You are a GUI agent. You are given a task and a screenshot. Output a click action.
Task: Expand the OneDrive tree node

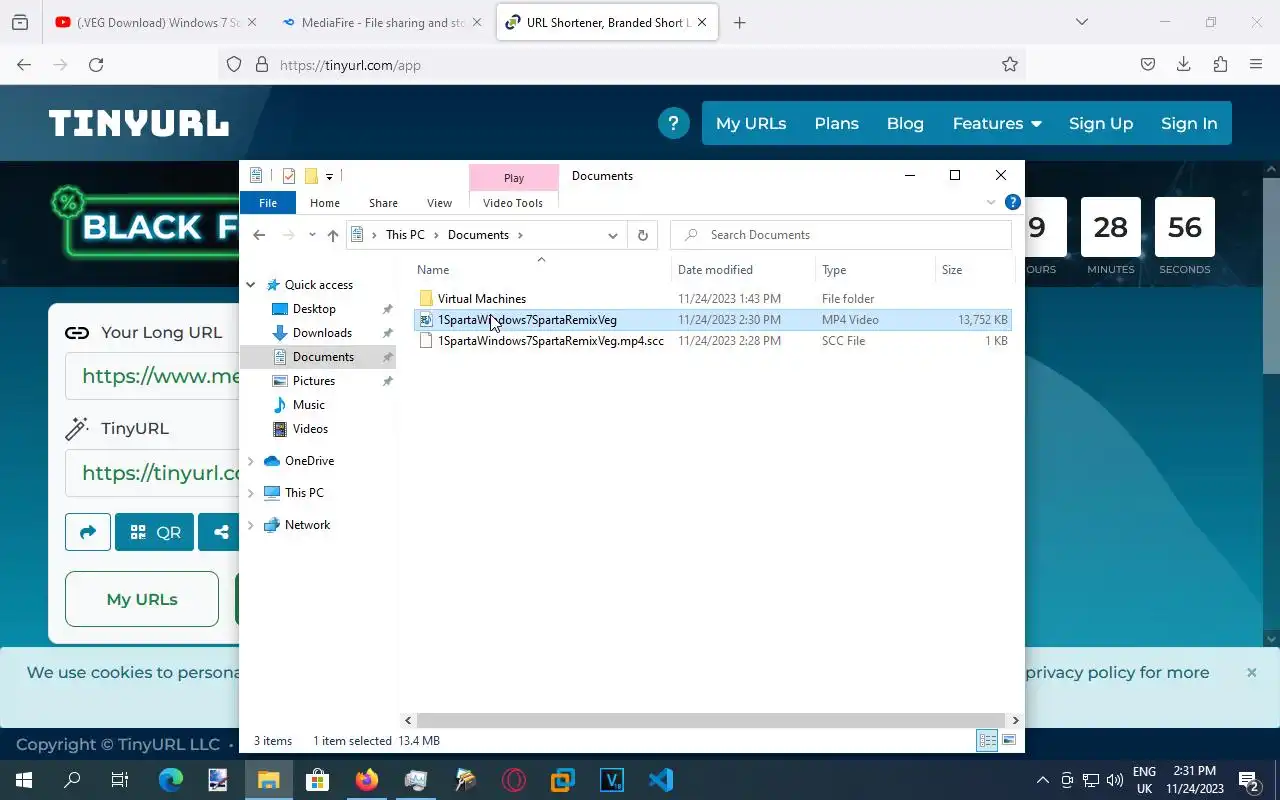tap(251, 461)
